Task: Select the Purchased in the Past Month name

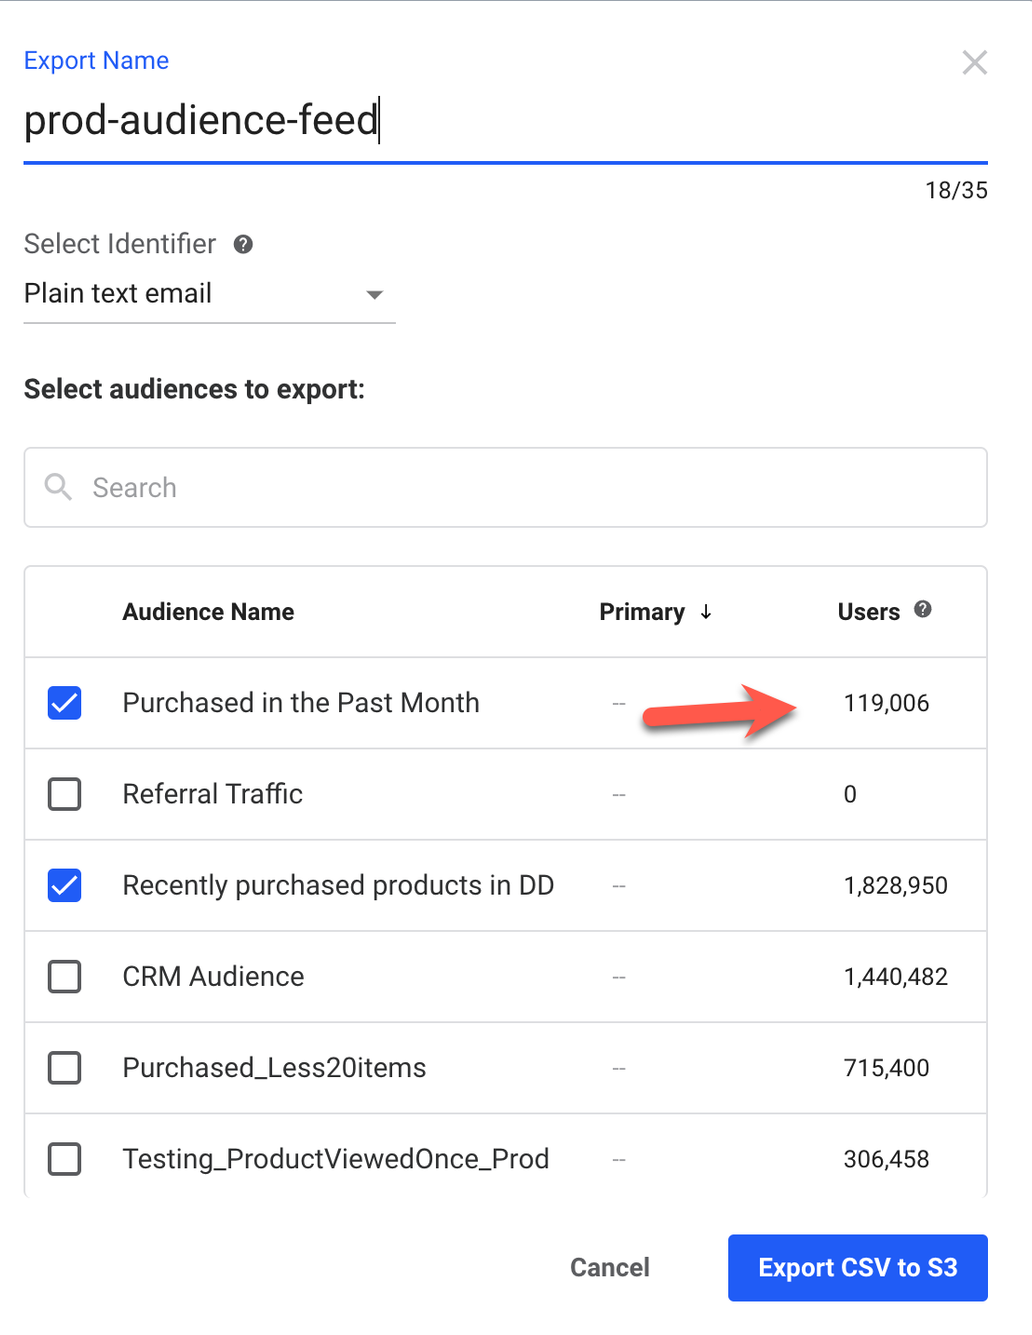Action: point(301,703)
